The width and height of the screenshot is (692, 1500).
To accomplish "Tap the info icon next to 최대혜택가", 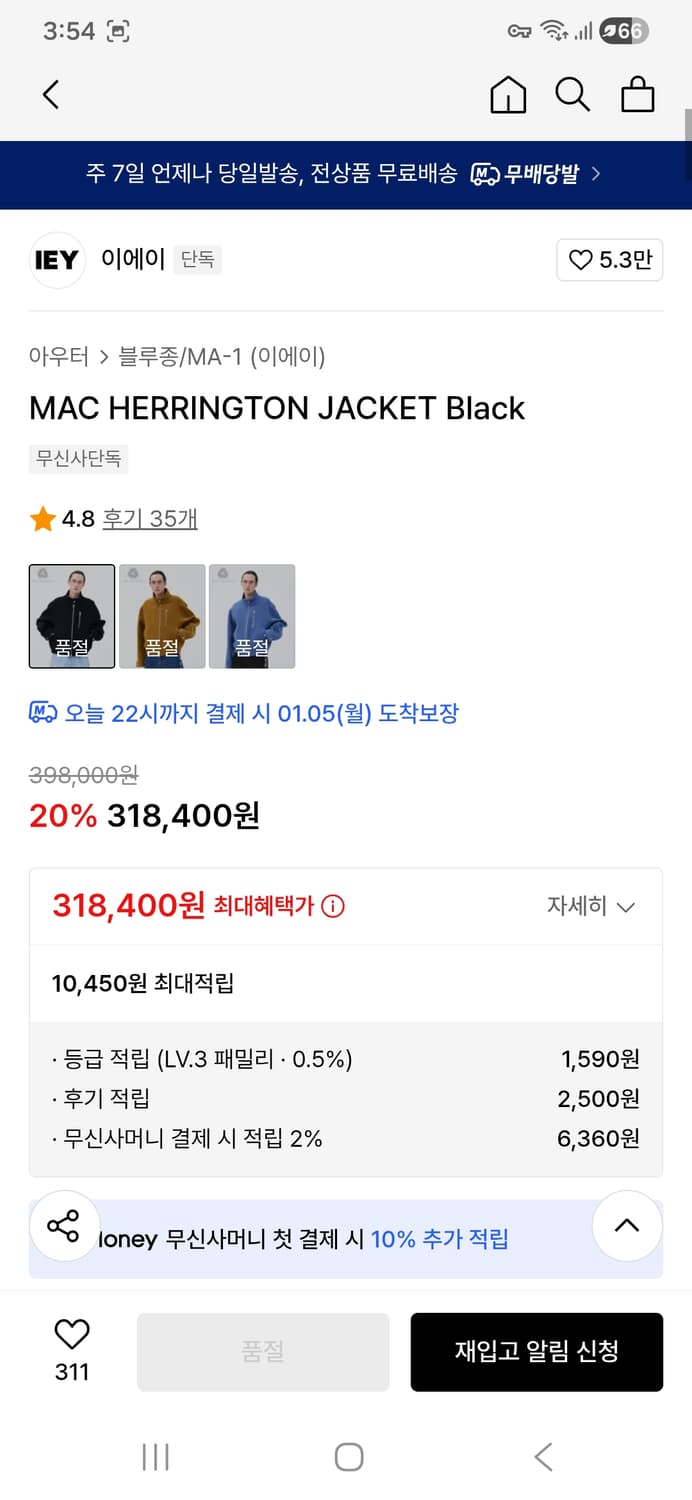I will point(331,904).
